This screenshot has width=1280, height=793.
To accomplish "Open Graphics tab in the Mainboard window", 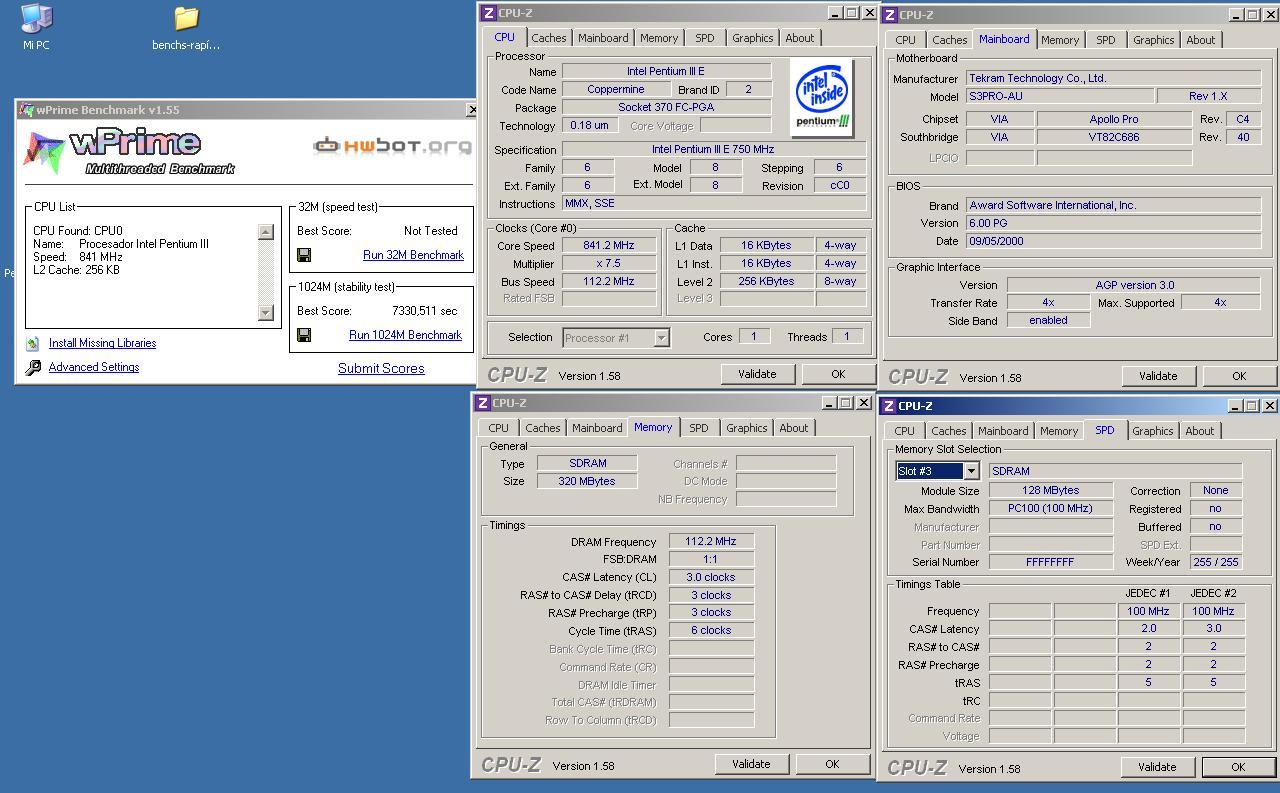I will (x=1153, y=40).
